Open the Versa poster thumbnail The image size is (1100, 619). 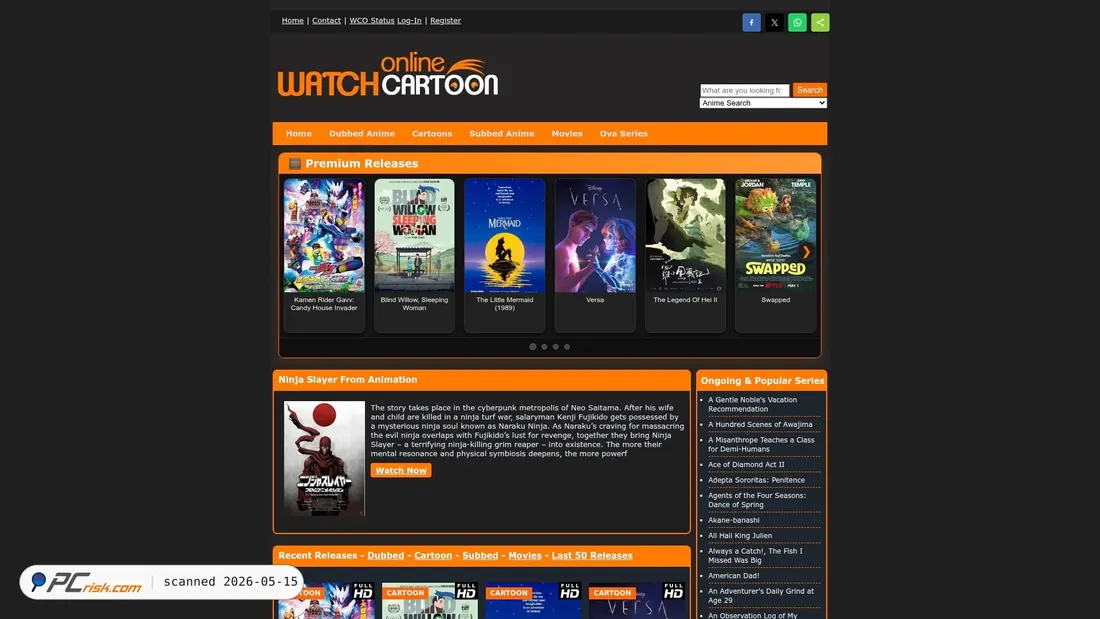click(595, 235)
